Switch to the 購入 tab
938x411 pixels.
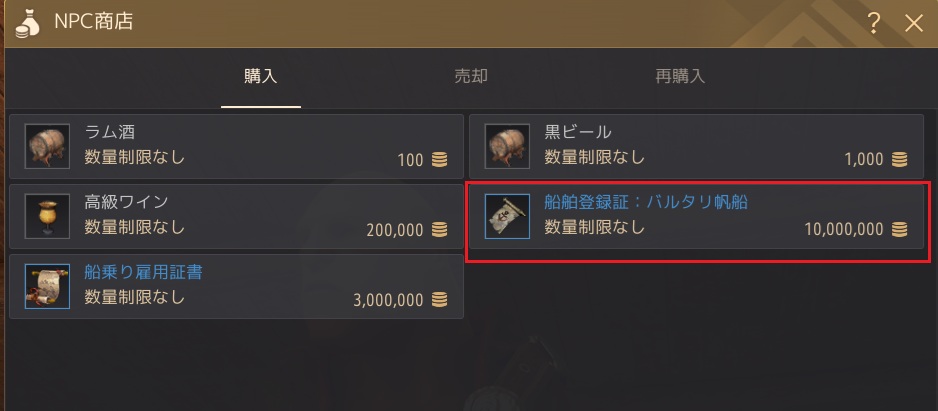(x=261, y=77)
